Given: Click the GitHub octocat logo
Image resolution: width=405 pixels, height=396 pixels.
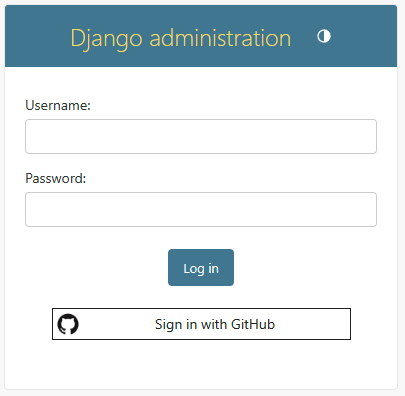Looking at the screenshot, I should pos(68,324).
